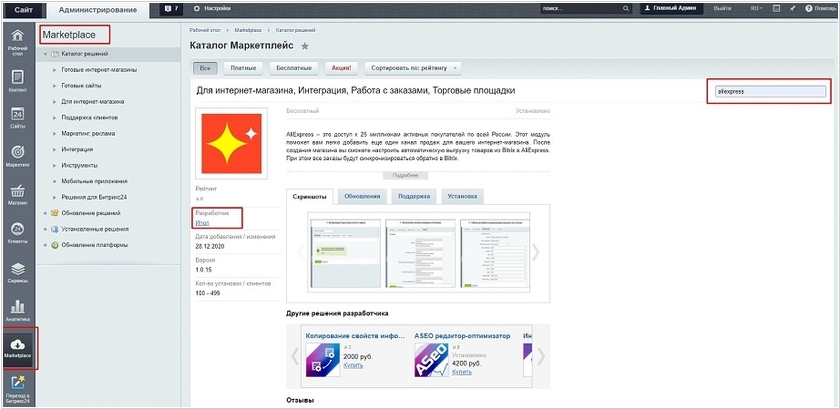Open the Установка tab

pos(462,196)
